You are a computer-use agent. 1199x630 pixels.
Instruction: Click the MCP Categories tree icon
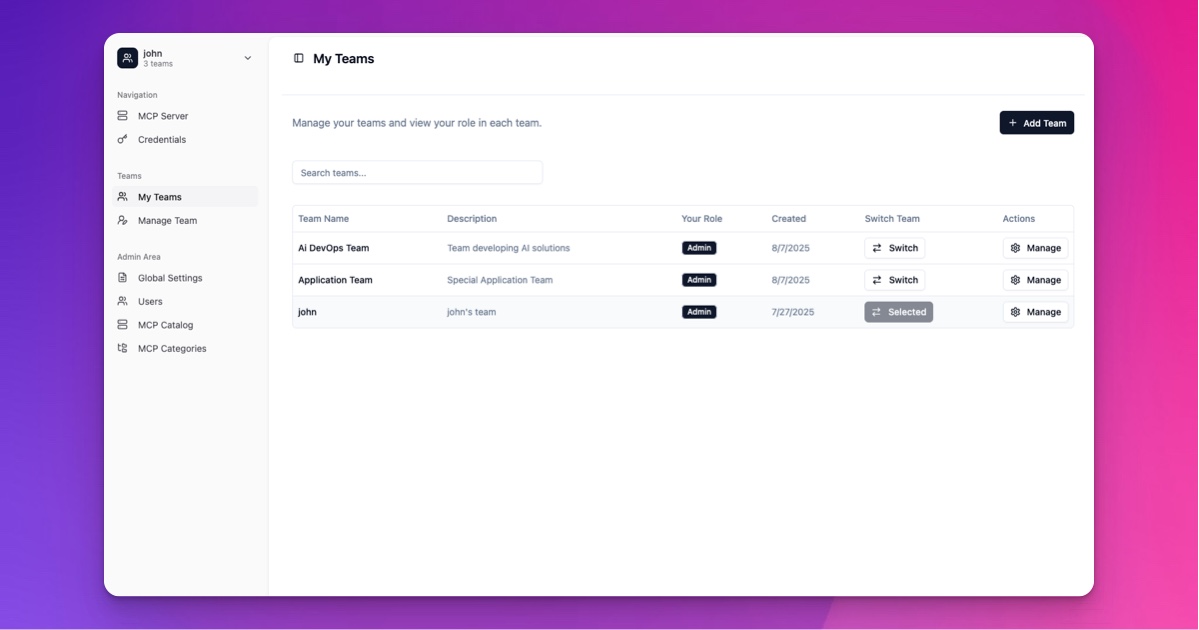tap(122, 348)
